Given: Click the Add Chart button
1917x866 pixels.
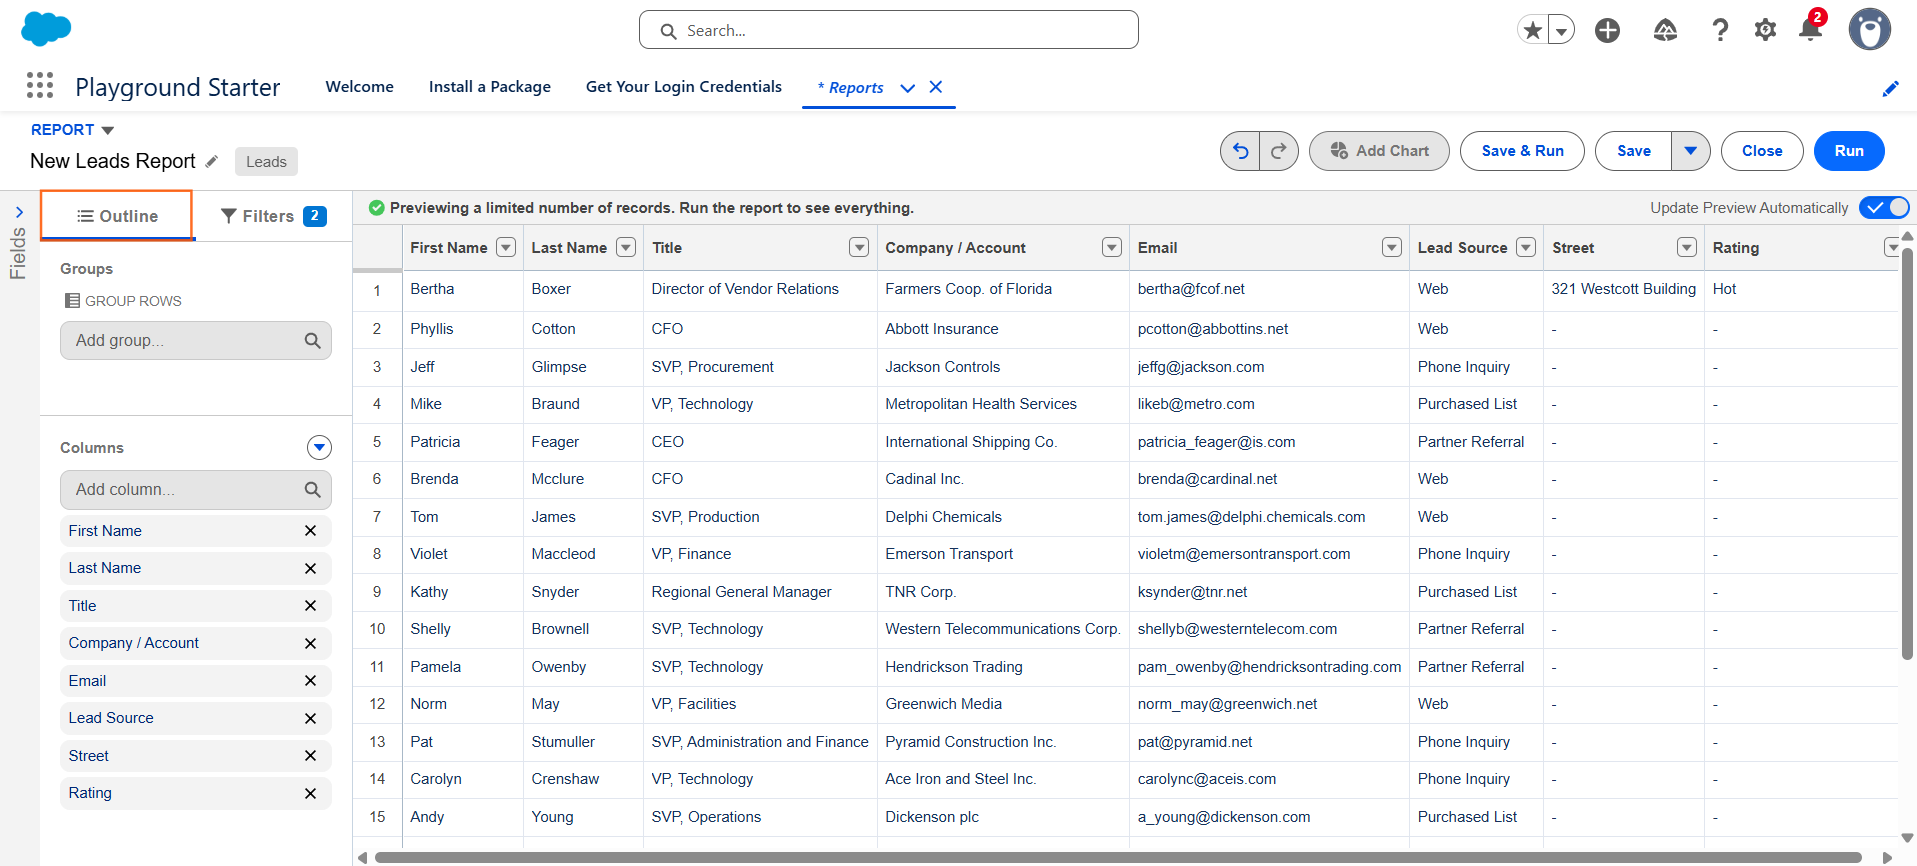Looking at the screenshot, I should pos(1379,151).
